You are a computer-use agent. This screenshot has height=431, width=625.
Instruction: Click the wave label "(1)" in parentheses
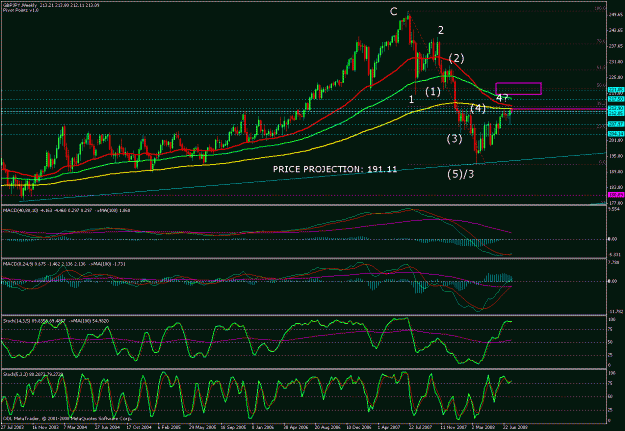tap(433, 92)
